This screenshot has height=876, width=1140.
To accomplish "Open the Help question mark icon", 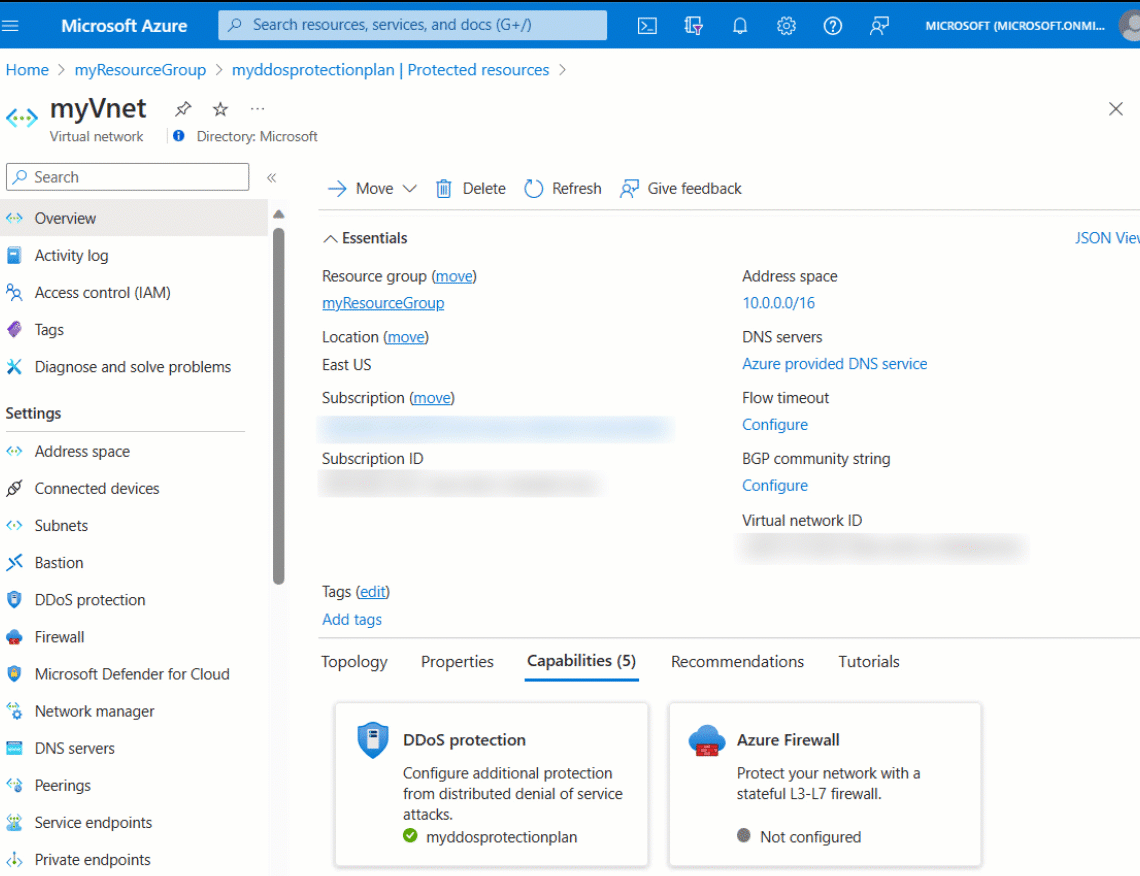I will (832, 25).
